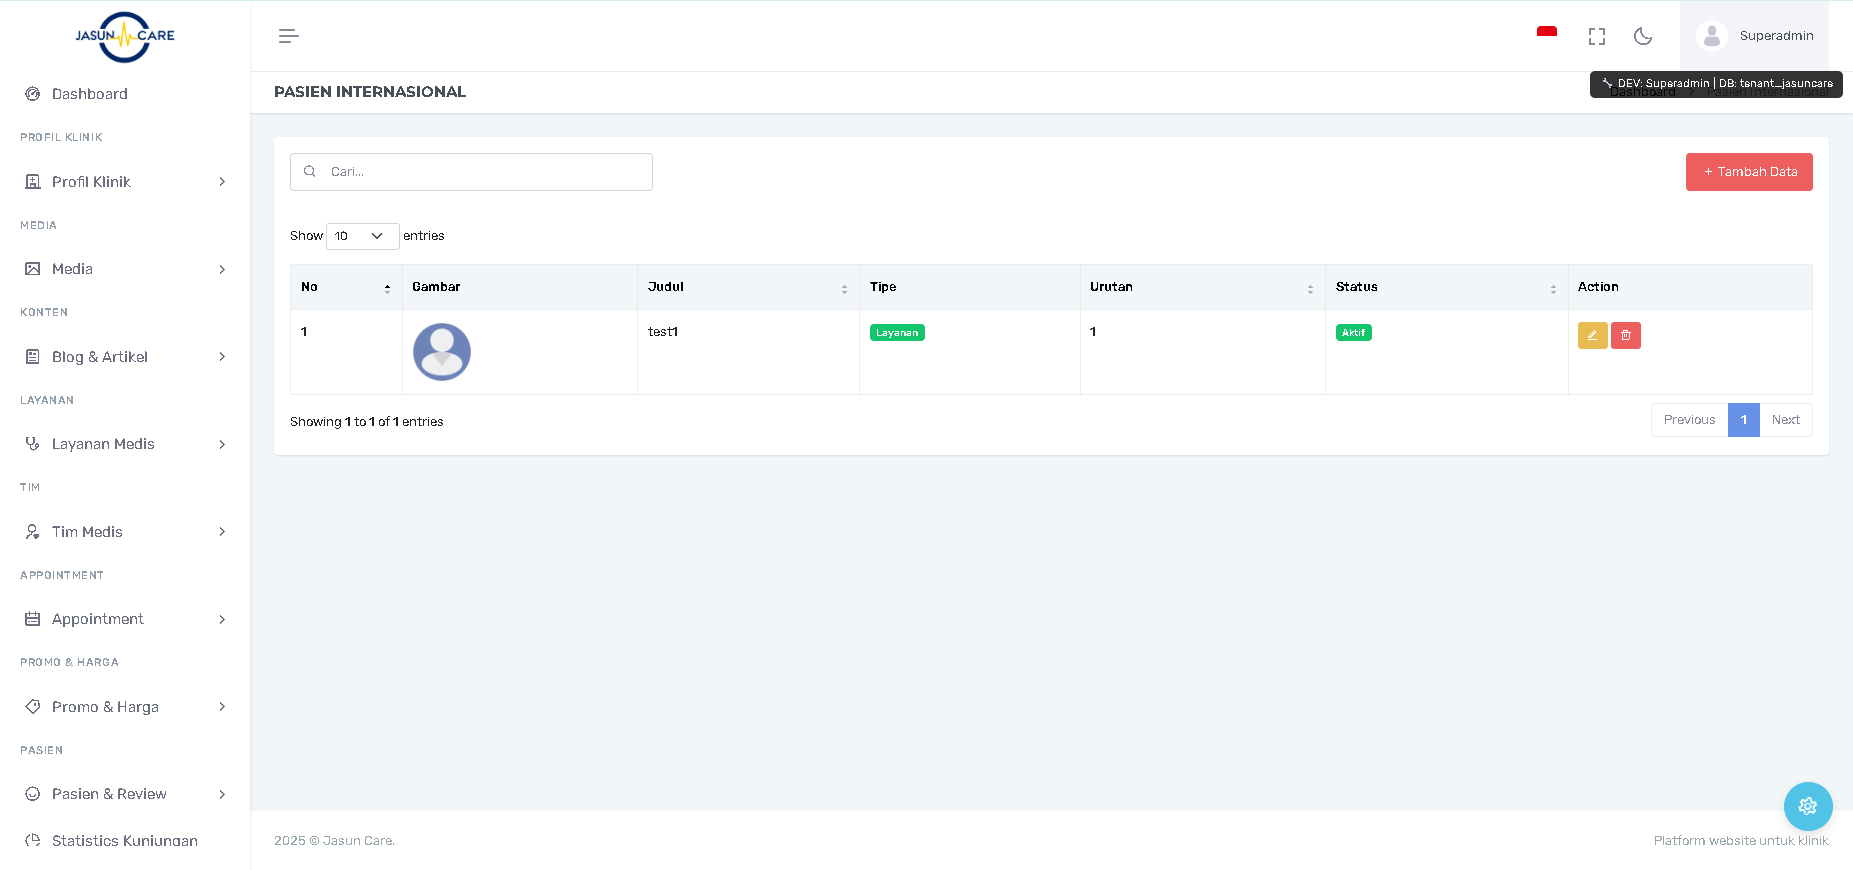Screen dimensions: 1853x870
Task: Open the Indonesian flag language selector
Action: pyautogui.click(x=1546, y=35)
